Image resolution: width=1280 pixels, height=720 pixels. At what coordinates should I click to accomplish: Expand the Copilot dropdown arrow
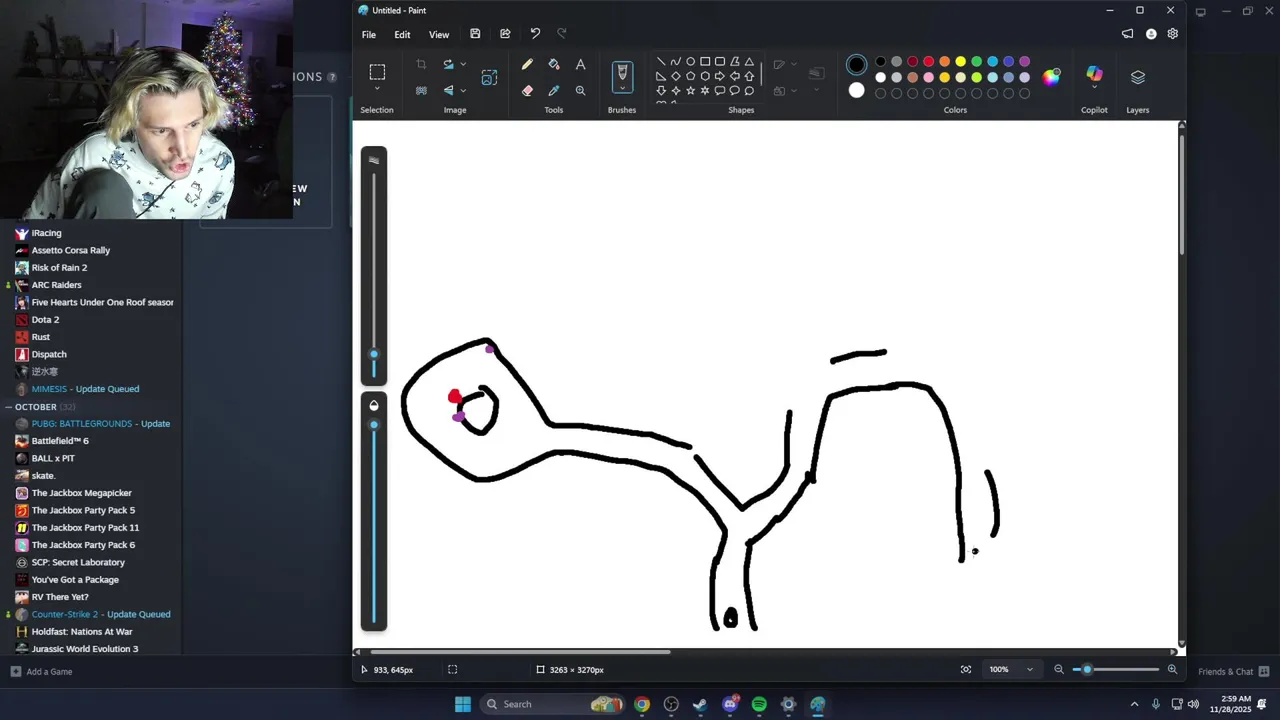click(1094, 87)
